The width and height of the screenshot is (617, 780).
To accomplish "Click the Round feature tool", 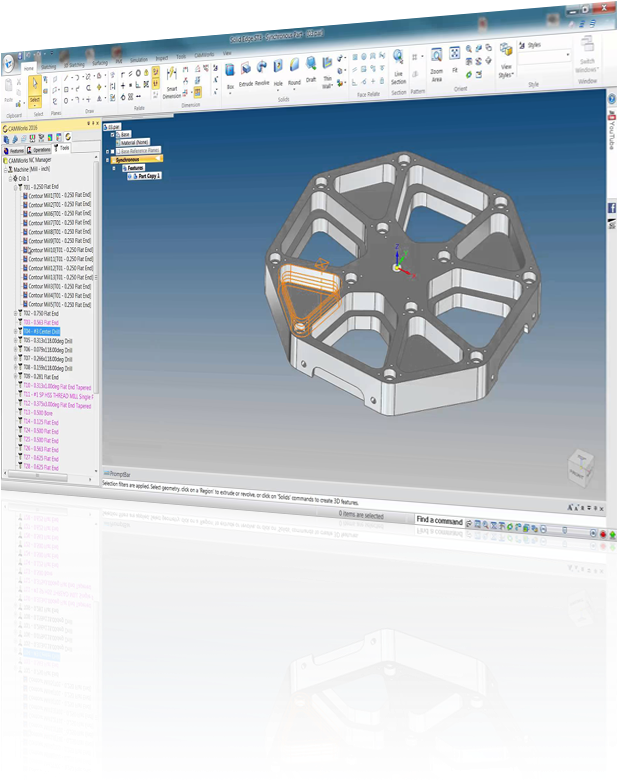I will coord(294,71).
